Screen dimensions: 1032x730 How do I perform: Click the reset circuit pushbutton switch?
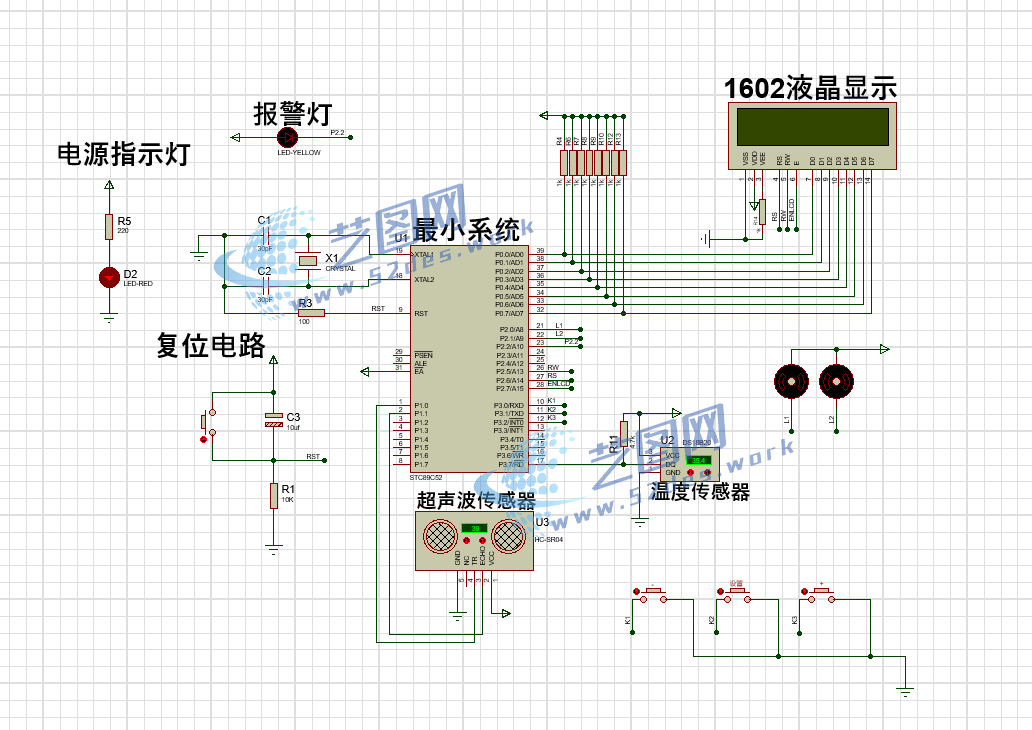pos(208,422)
